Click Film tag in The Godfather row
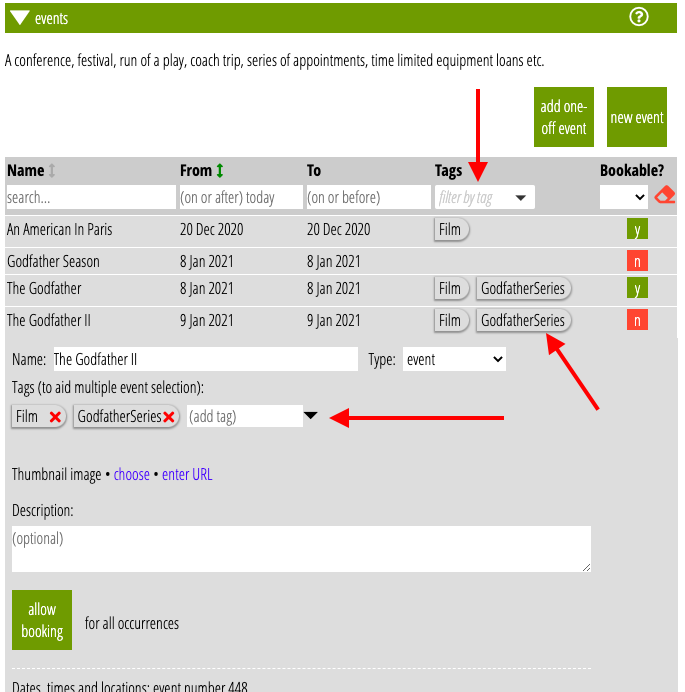 coord(451,289)
